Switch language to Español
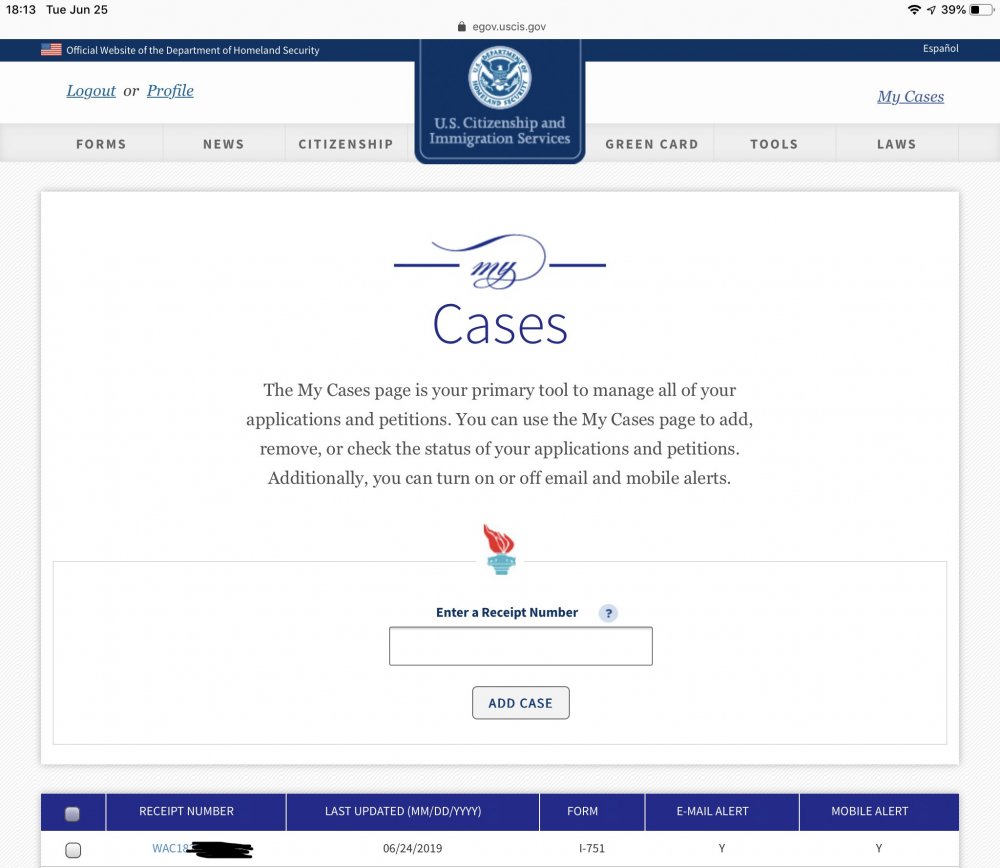Screen dimensions: 1000x868 [x=940, y=48]
